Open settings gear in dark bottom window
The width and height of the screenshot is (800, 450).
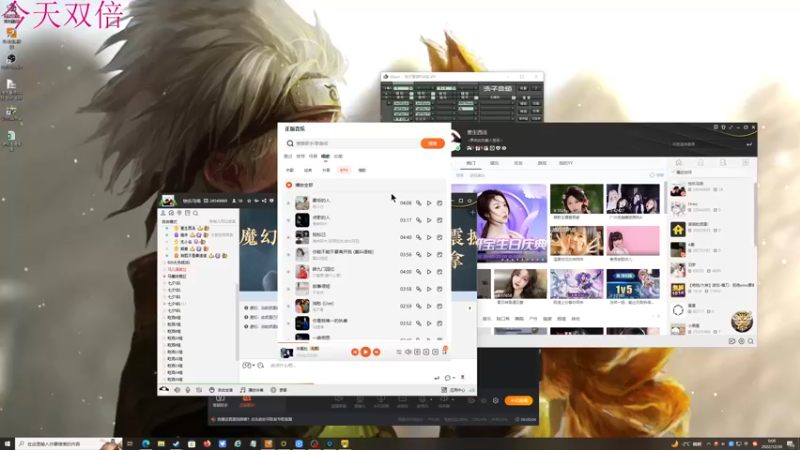495,401
